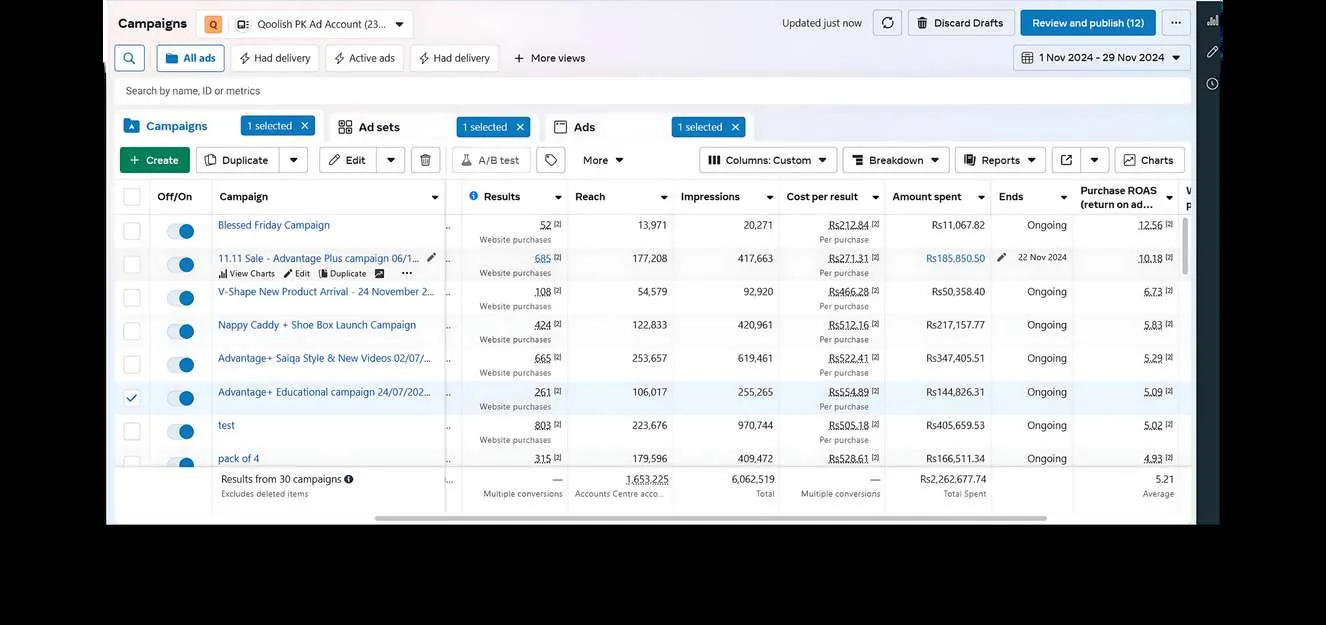The width and height of the screenshot is (1326, 625).
Task: Select the Active ads view
Action: pos(364,58)
